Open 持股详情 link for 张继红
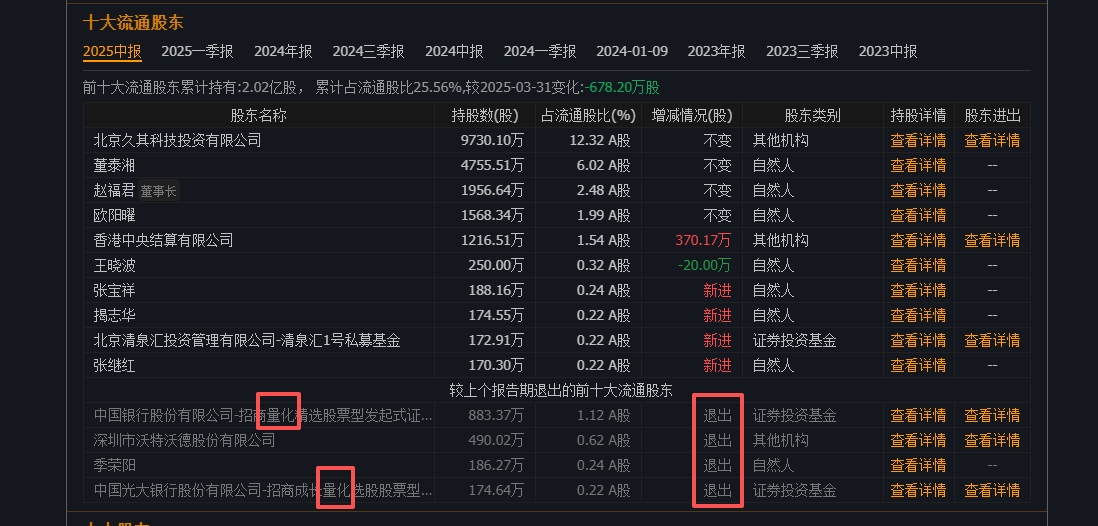The image size is (1098, 526). coord(918,365)
